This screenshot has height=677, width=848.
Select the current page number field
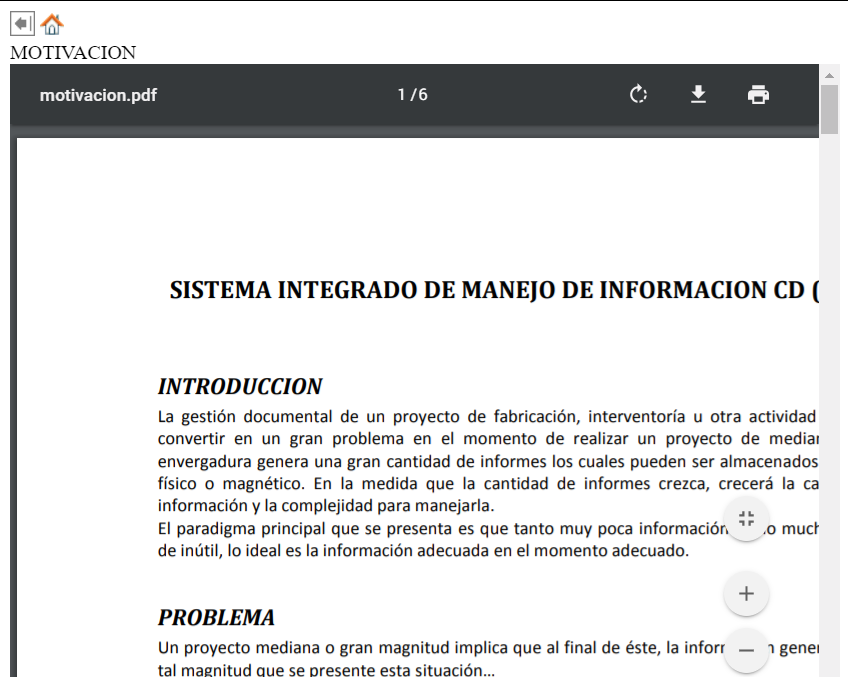tap(402, 95)
